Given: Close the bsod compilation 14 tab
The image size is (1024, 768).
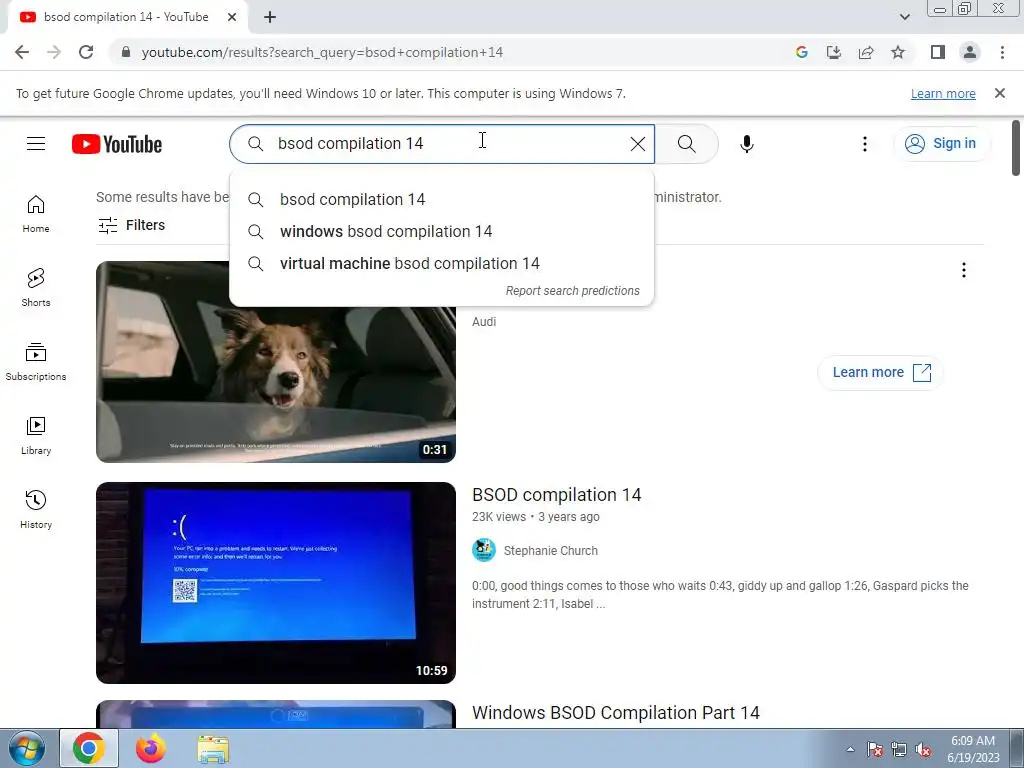Looking at the screenshot, I should coord(232,17).
